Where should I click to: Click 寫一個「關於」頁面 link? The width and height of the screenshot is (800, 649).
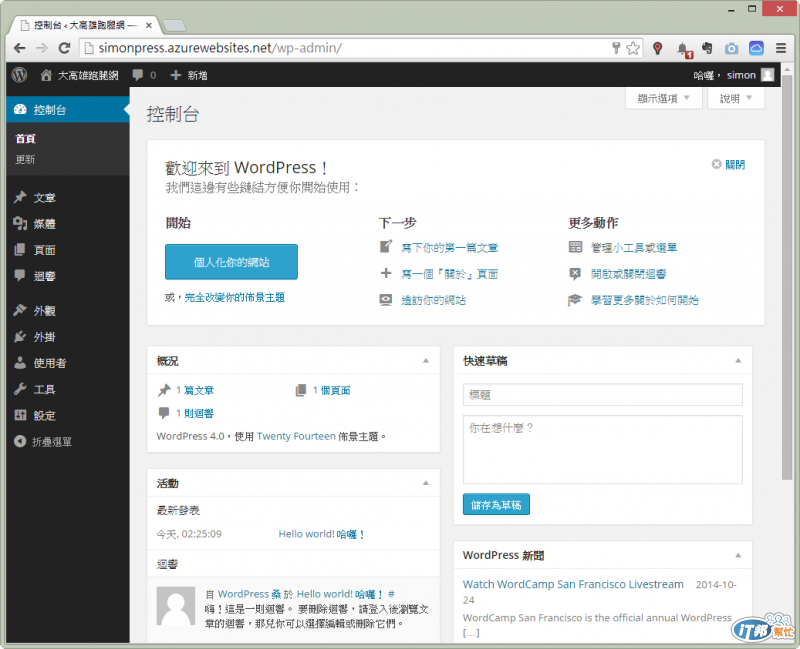(x=449, y=274)
